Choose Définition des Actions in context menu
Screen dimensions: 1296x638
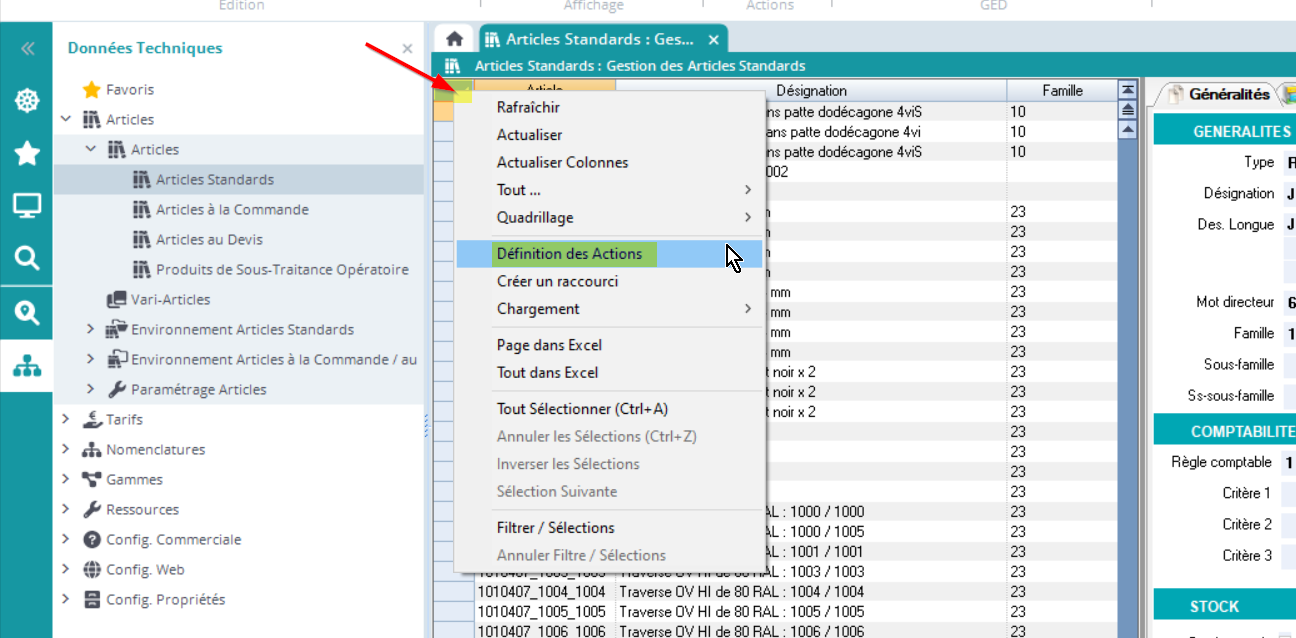tap(569, 254)
